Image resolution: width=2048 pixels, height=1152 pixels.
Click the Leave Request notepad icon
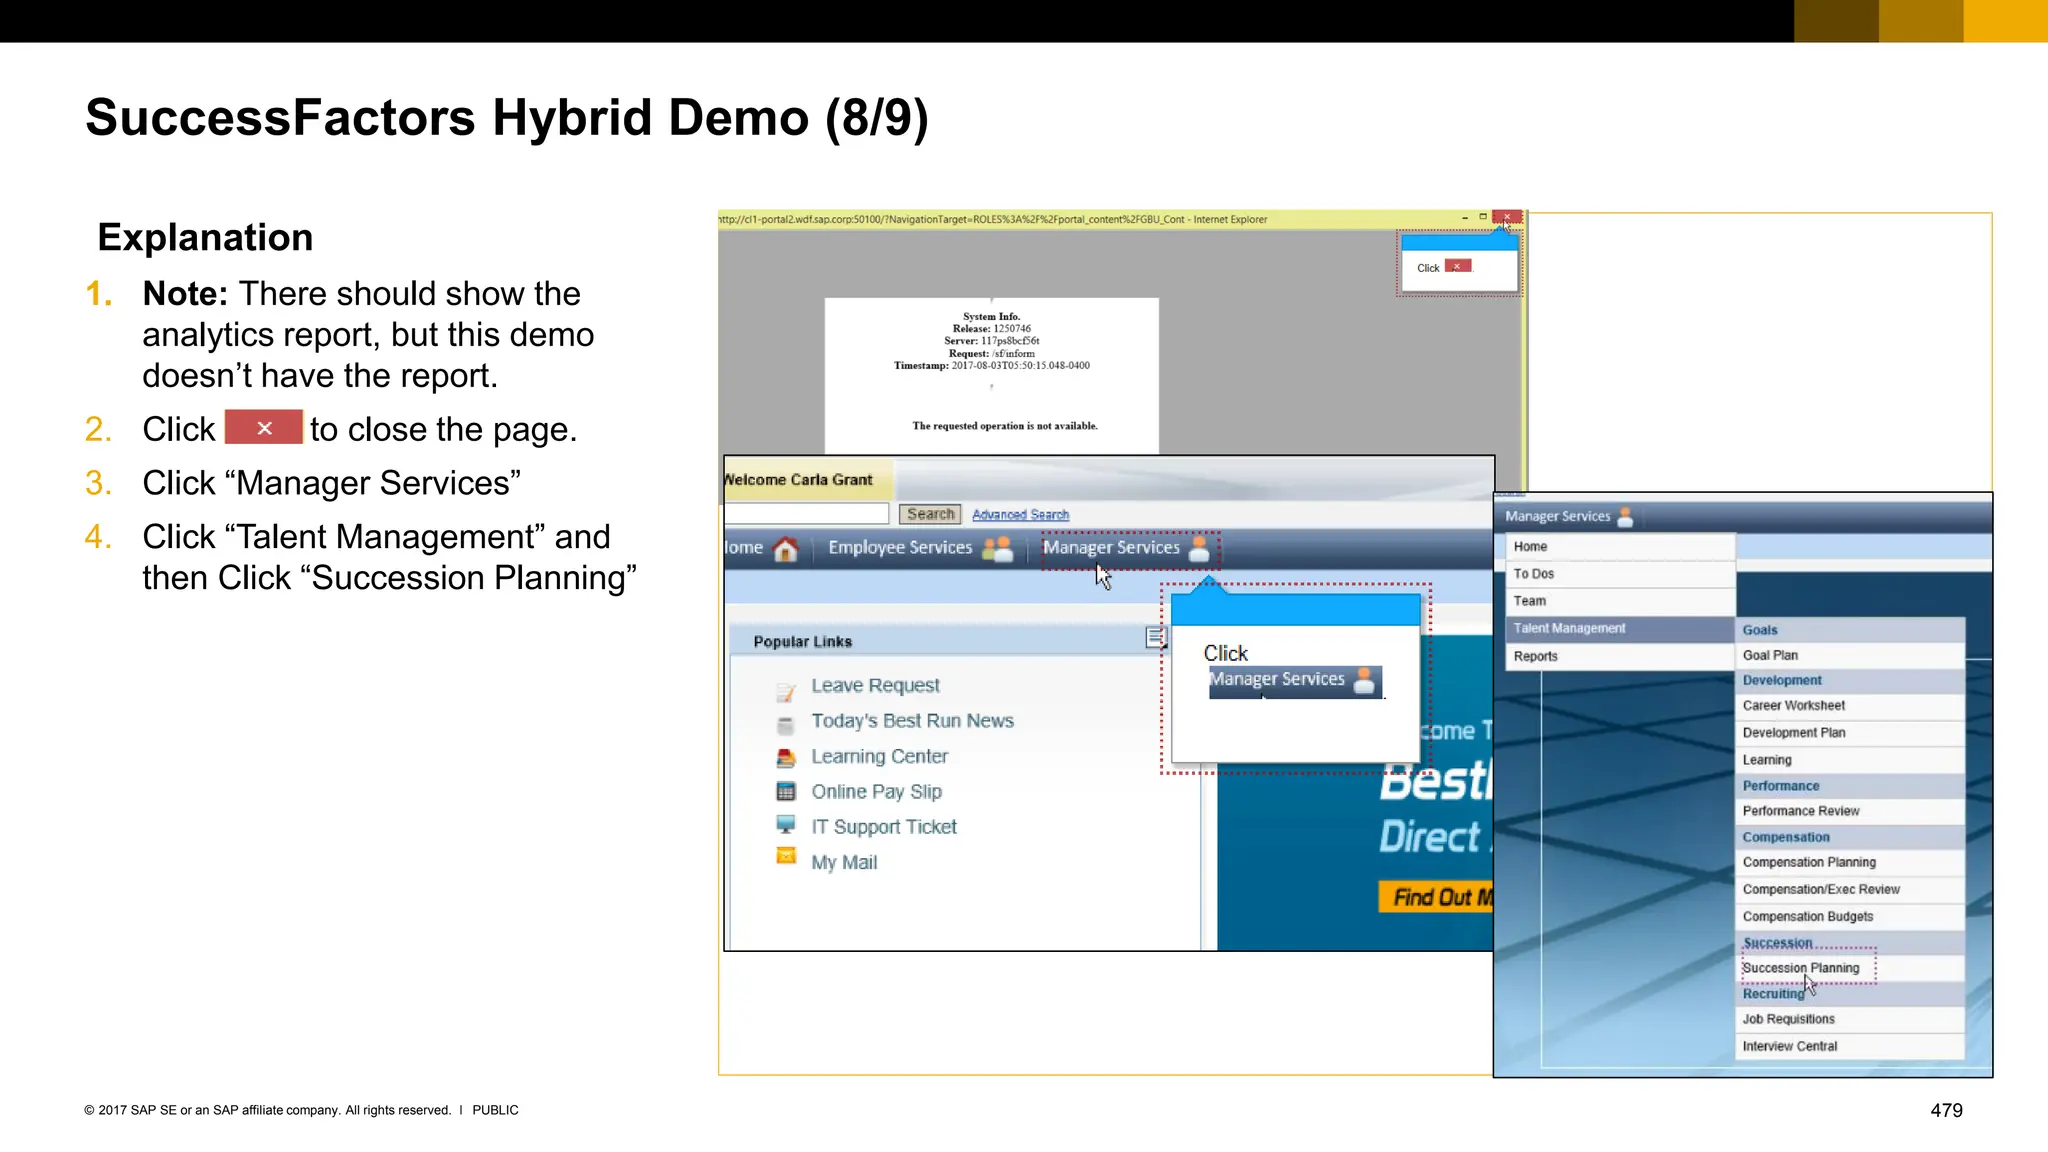click(786, 692)
